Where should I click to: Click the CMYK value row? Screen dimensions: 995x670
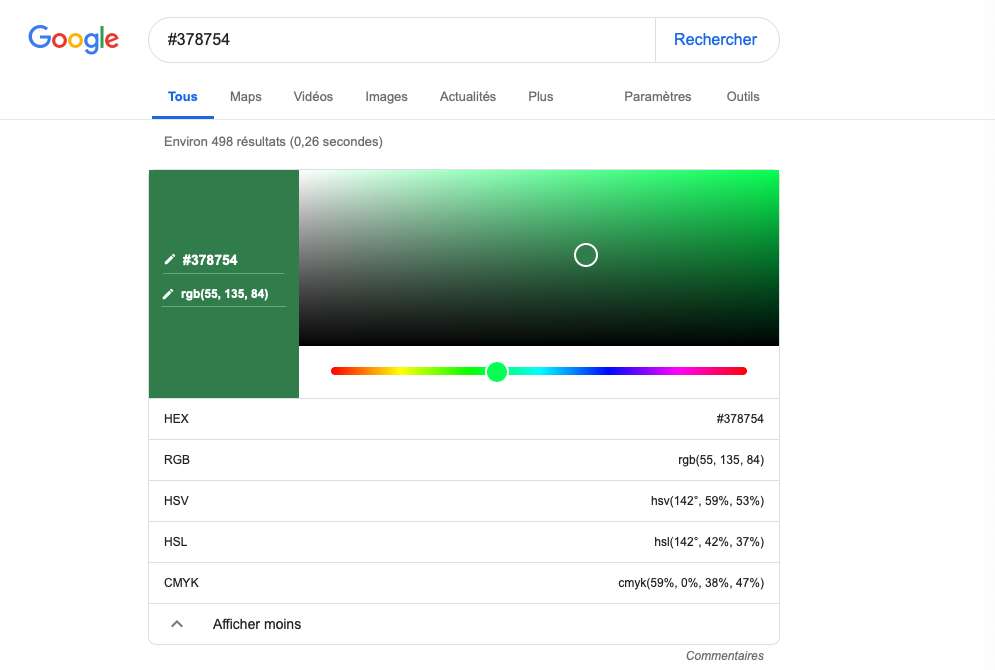[x=463, y=583]
